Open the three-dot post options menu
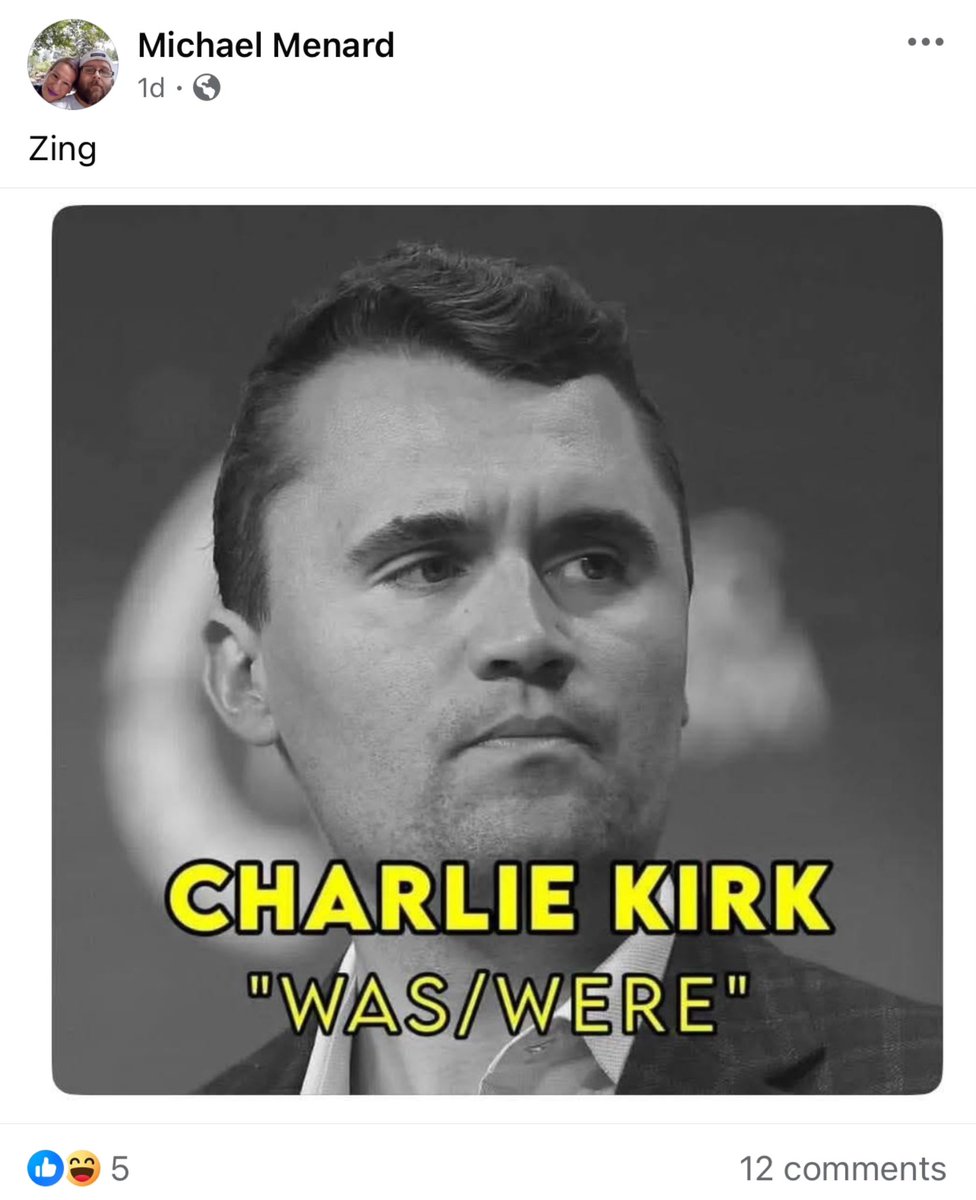Viewport: 976px width, 1200px height. coord(925,42)
